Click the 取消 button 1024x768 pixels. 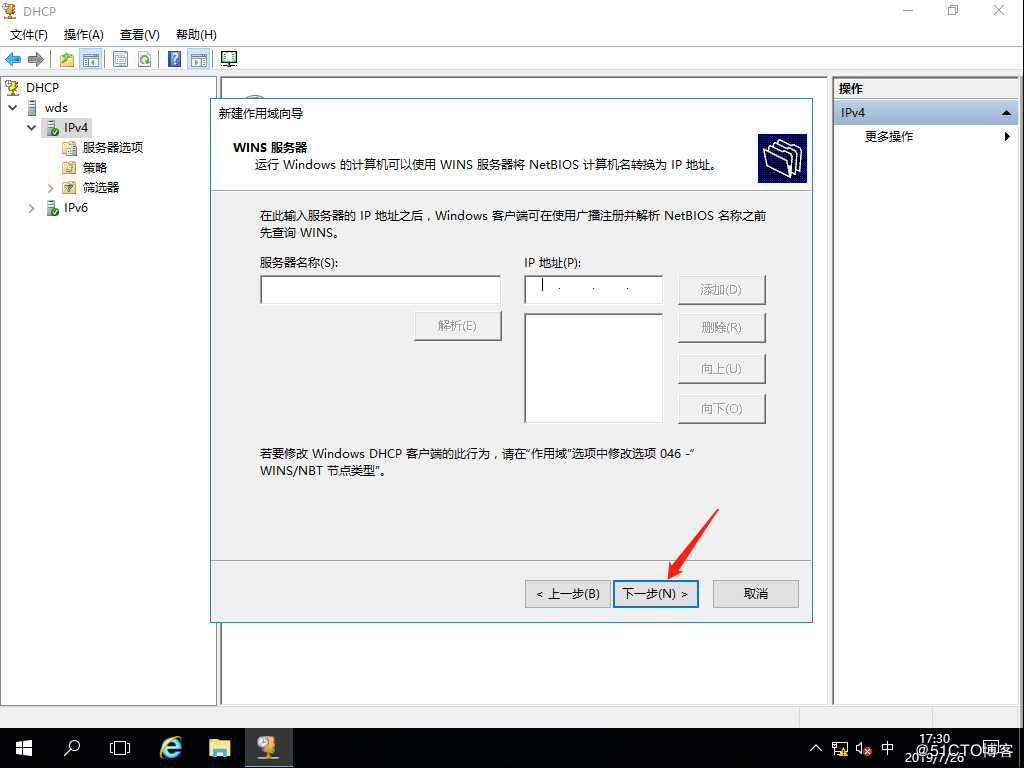(756, 594)
